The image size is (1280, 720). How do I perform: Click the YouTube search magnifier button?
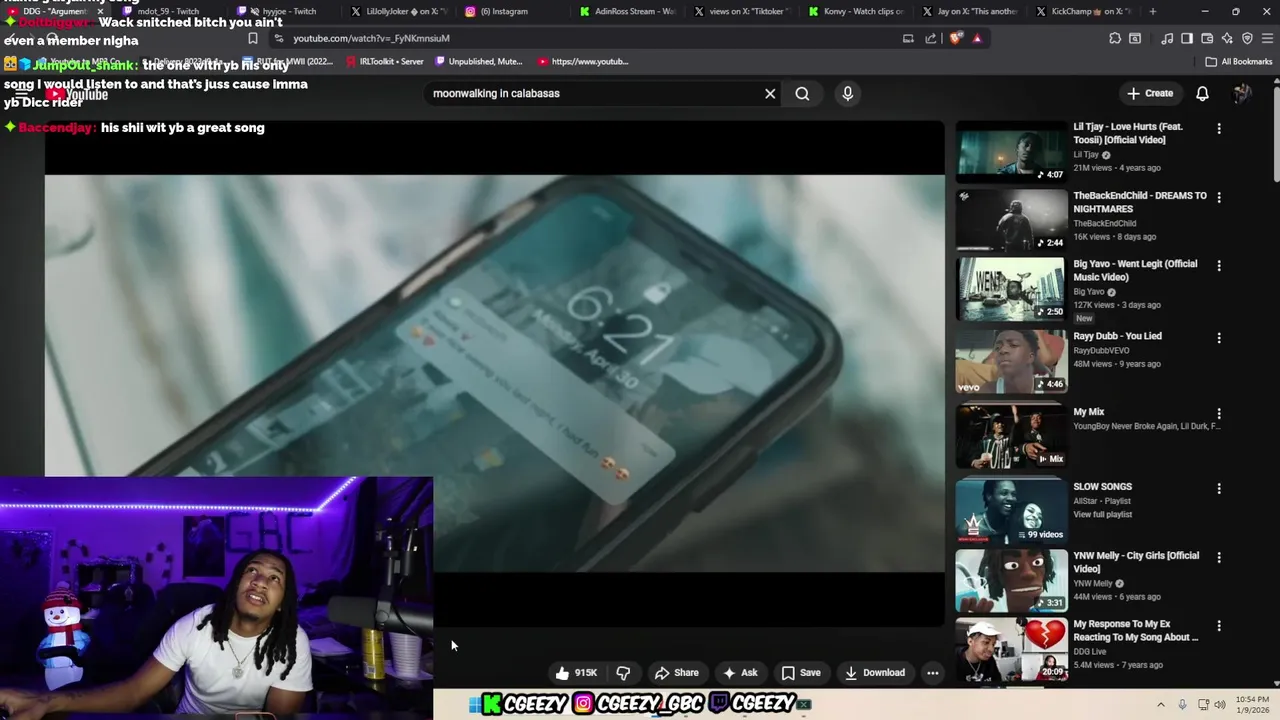coord(802,93)
